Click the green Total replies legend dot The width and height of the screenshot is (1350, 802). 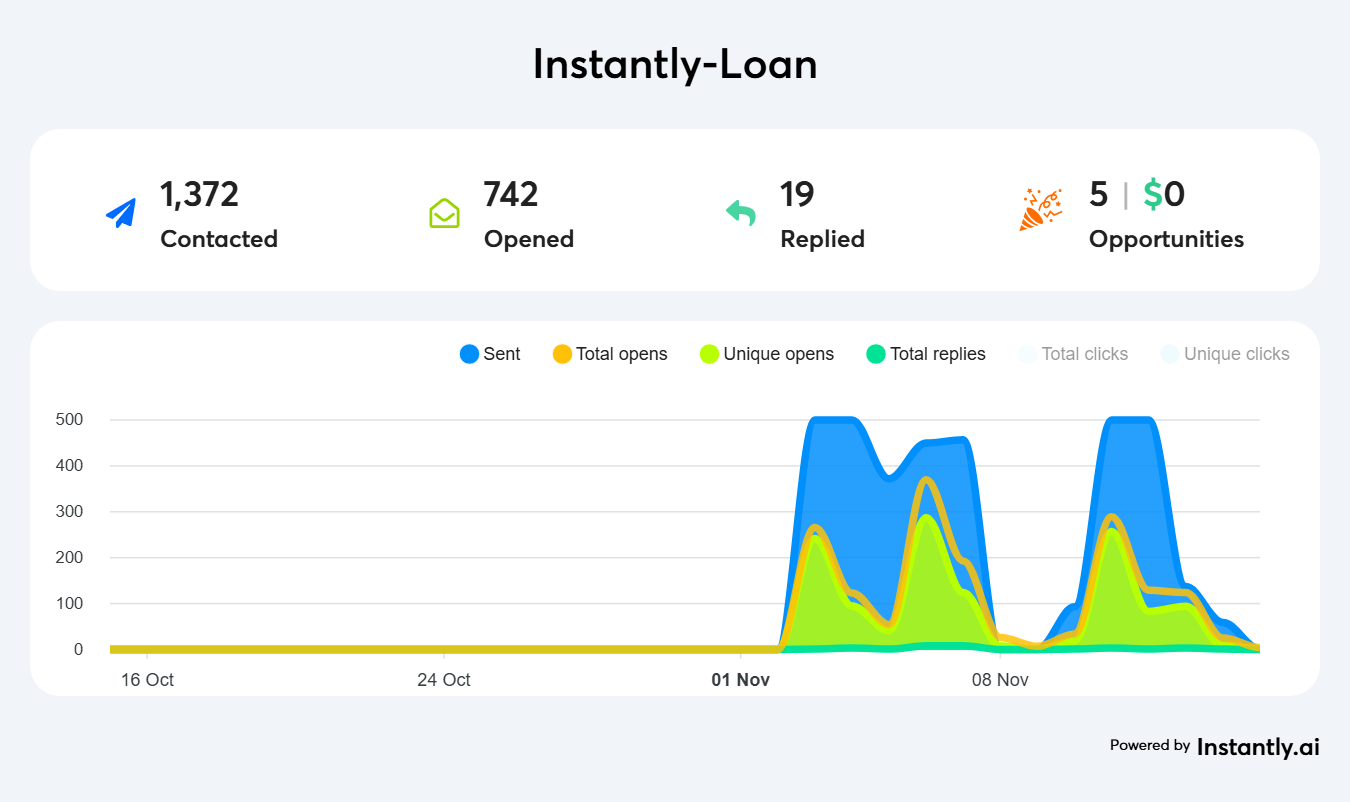[x=876, y=354]
